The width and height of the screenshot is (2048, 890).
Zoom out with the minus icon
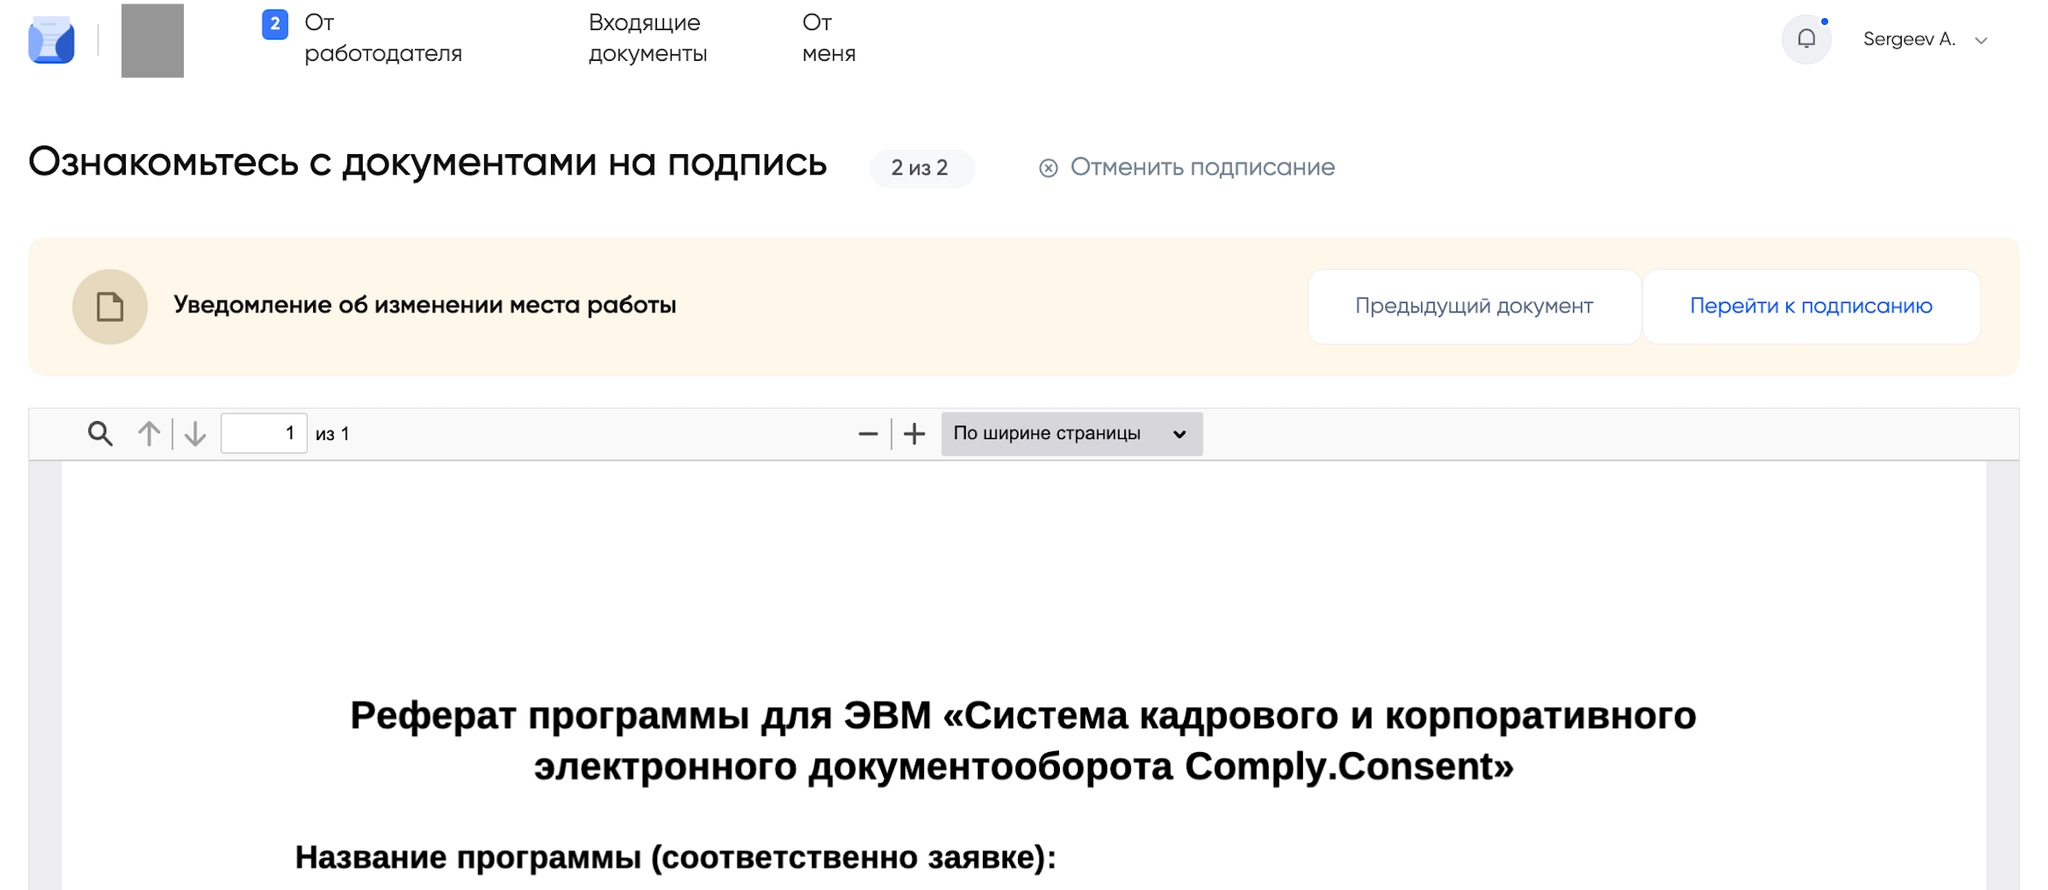pyautogui.click(x=867, y=434)
